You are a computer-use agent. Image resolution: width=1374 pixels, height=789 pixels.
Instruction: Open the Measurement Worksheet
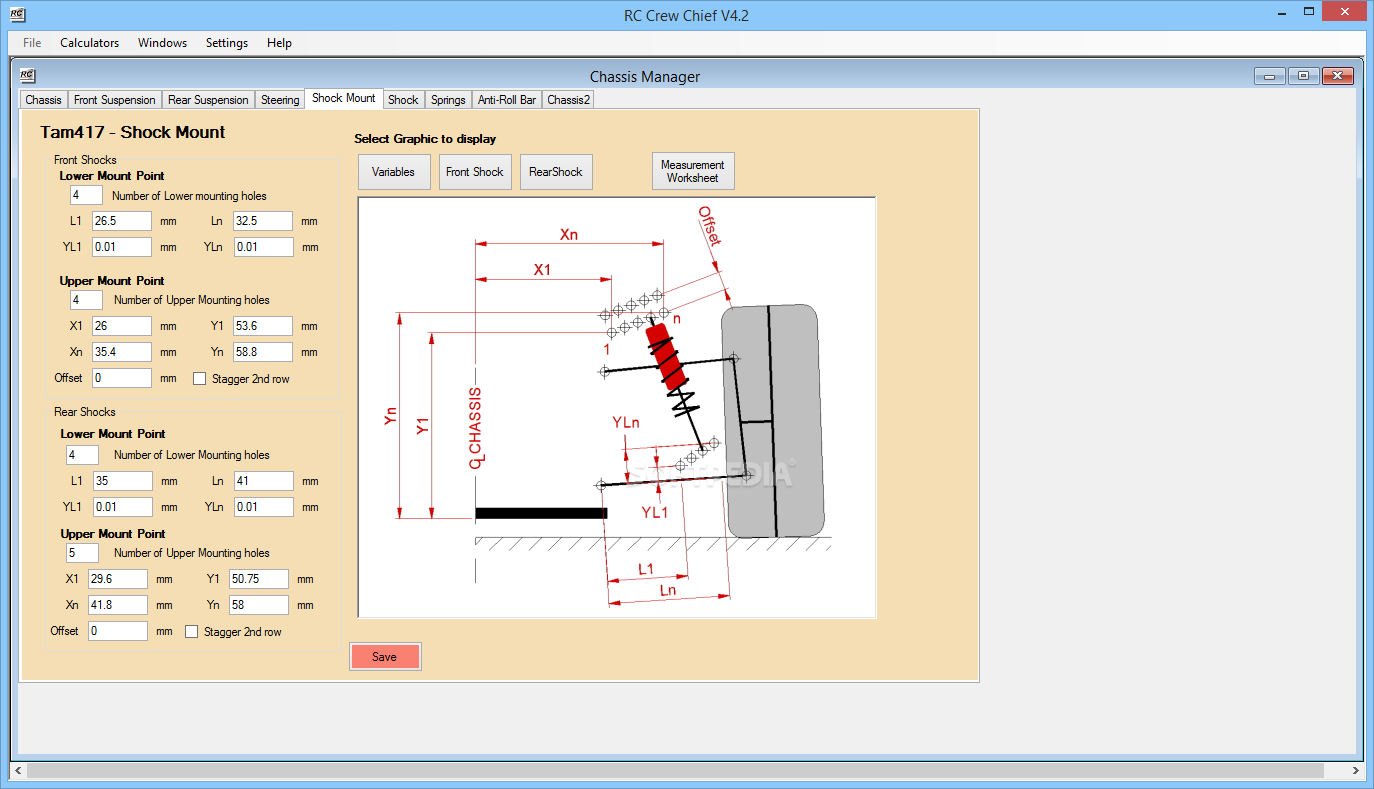(693, 171)
